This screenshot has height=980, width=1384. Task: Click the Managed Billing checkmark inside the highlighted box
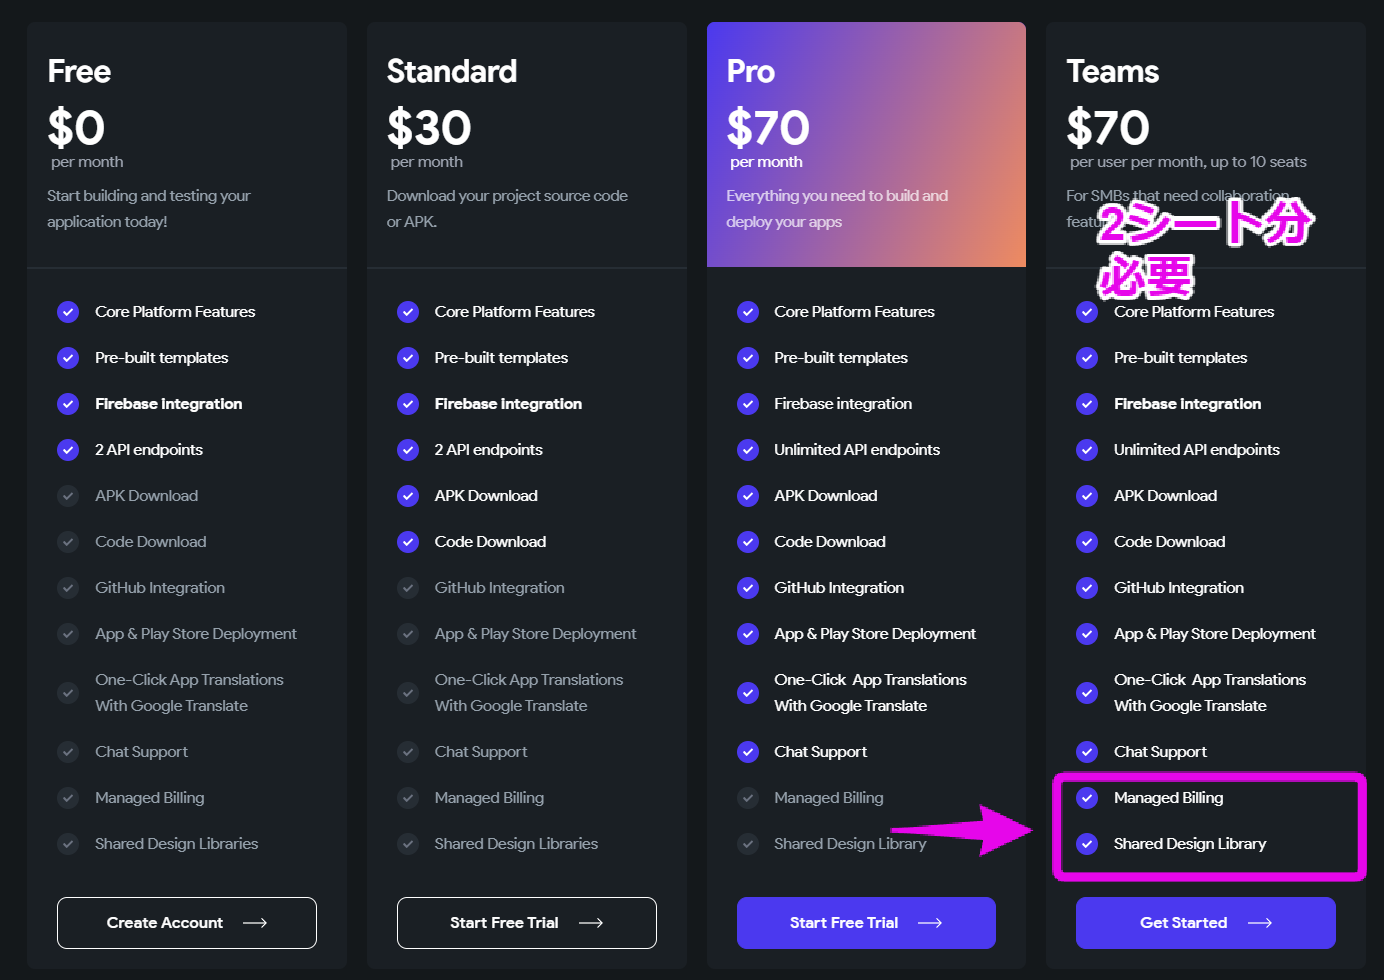click(x=1087, y=797)
